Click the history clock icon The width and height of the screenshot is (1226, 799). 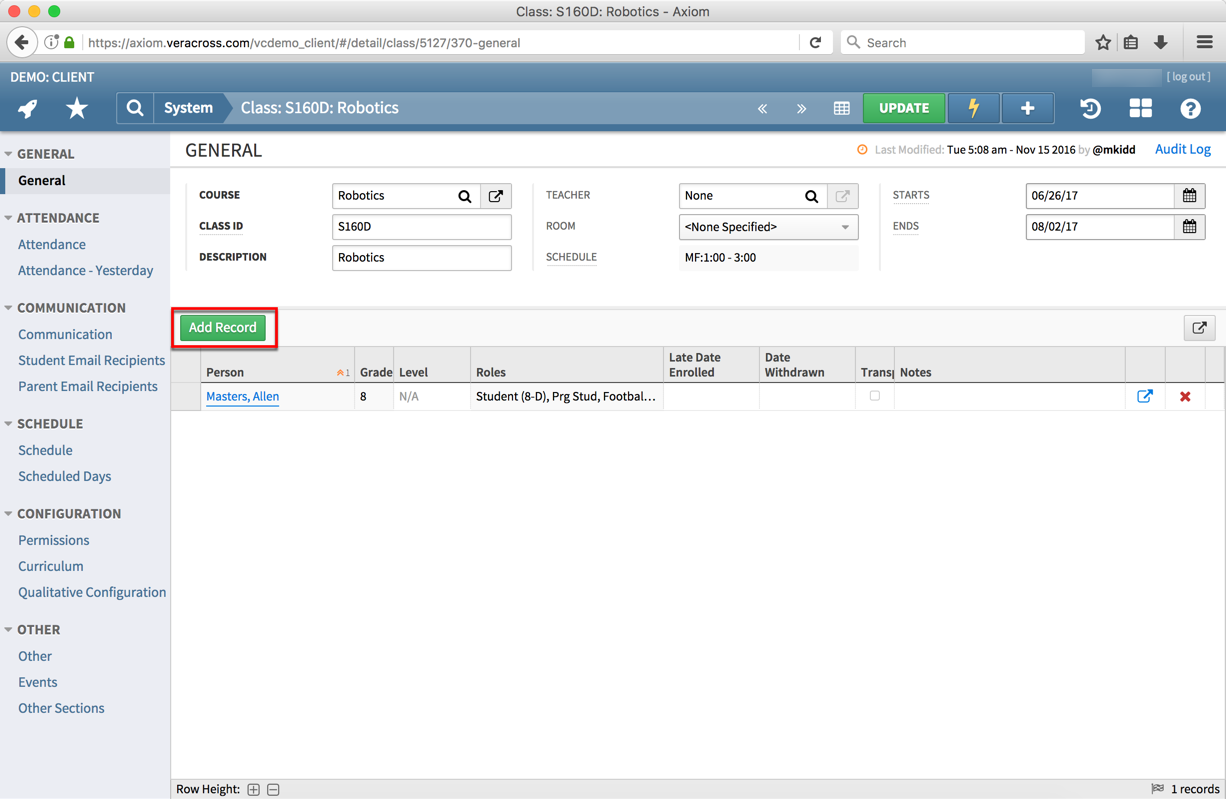point(1090,108)
